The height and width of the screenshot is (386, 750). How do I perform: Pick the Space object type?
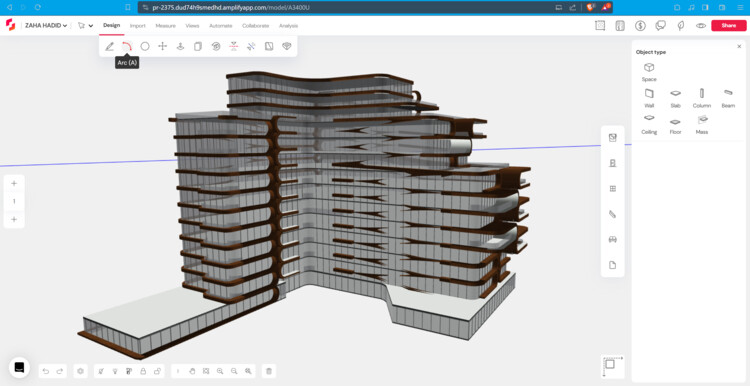[x=649, y=72]
